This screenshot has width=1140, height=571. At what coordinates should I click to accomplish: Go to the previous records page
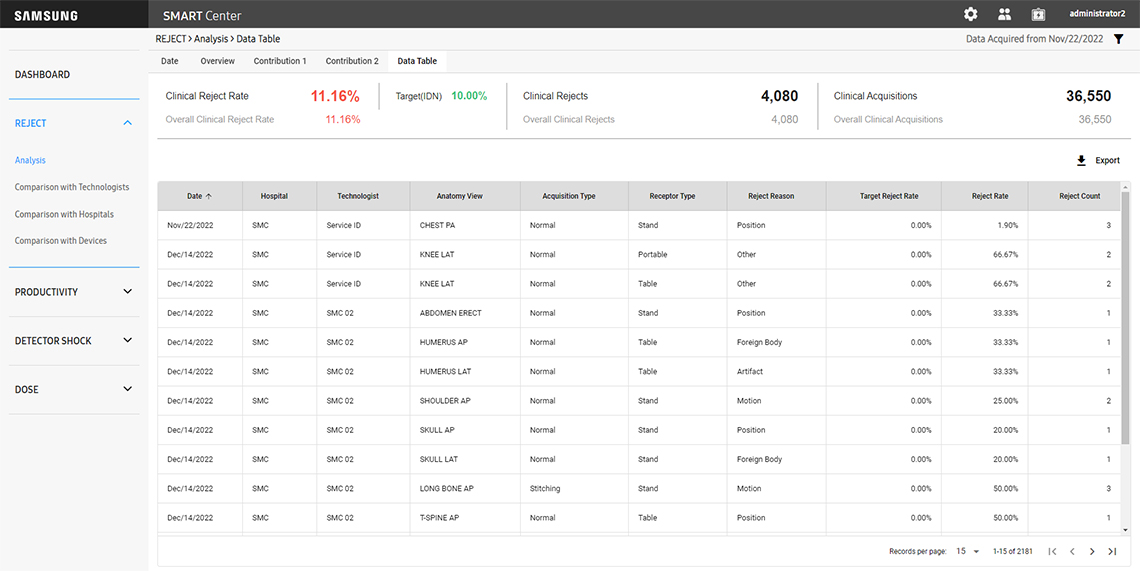1072,551
